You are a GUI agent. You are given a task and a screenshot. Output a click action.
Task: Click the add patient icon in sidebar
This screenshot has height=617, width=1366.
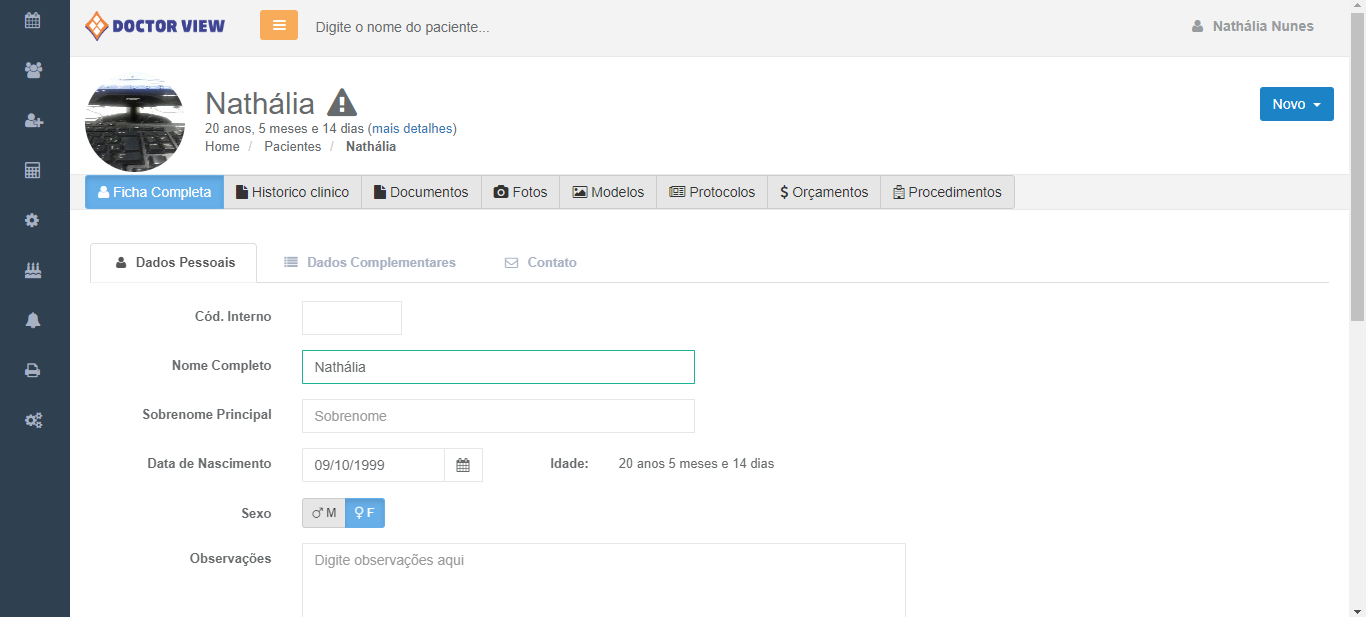click(33, 120)
